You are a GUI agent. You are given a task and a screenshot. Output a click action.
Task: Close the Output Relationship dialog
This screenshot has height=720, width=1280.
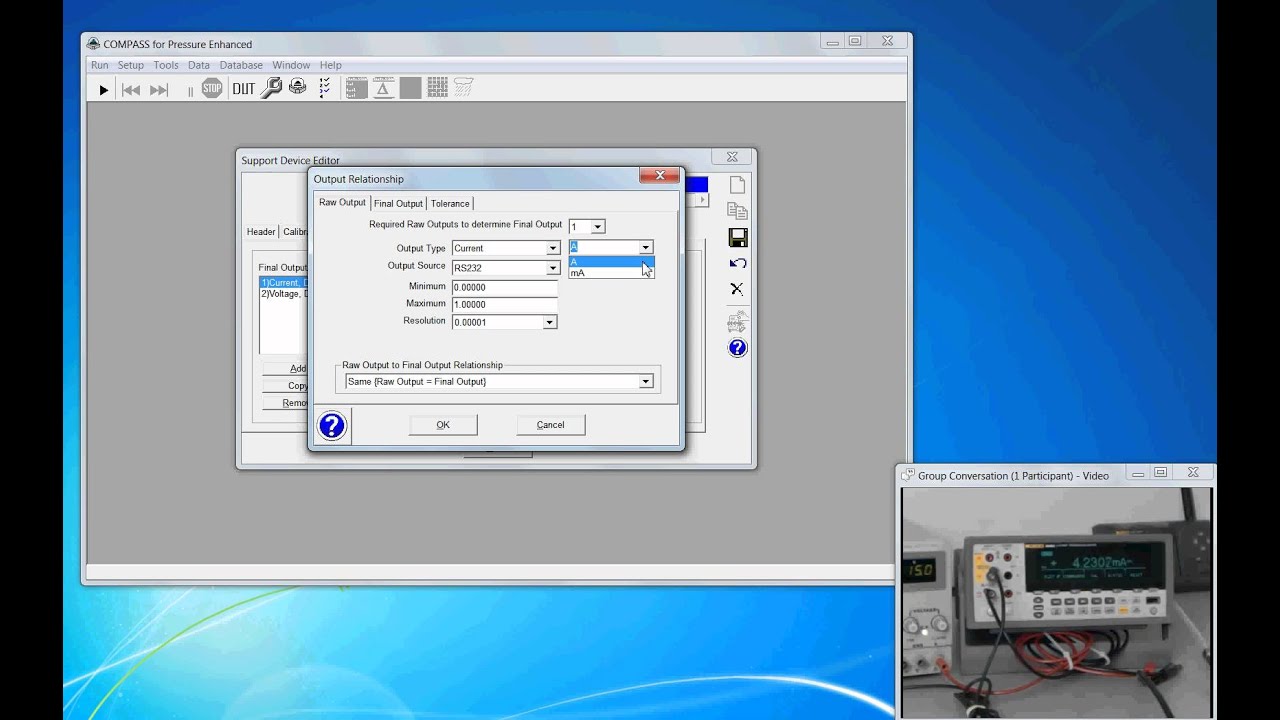tap(659, 176)
